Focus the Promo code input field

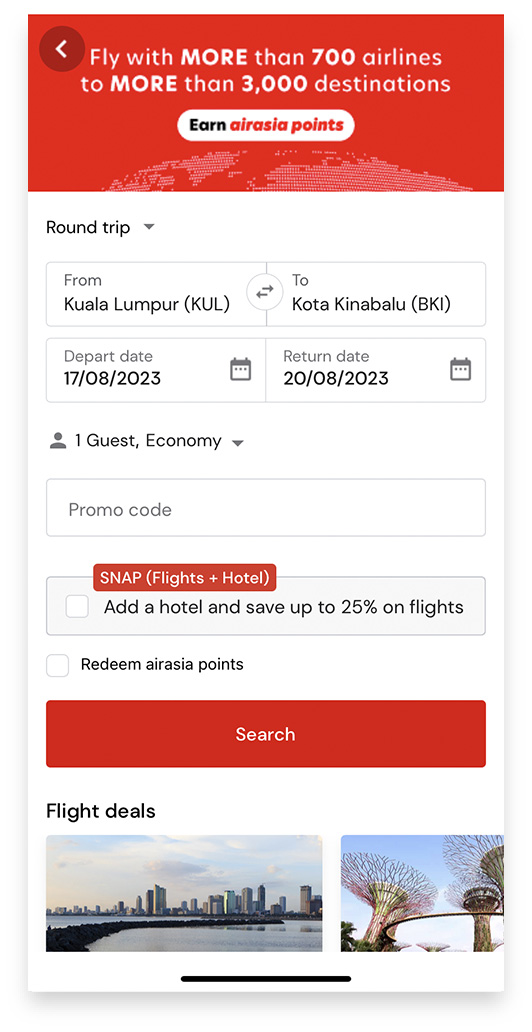tap(266, 507)
